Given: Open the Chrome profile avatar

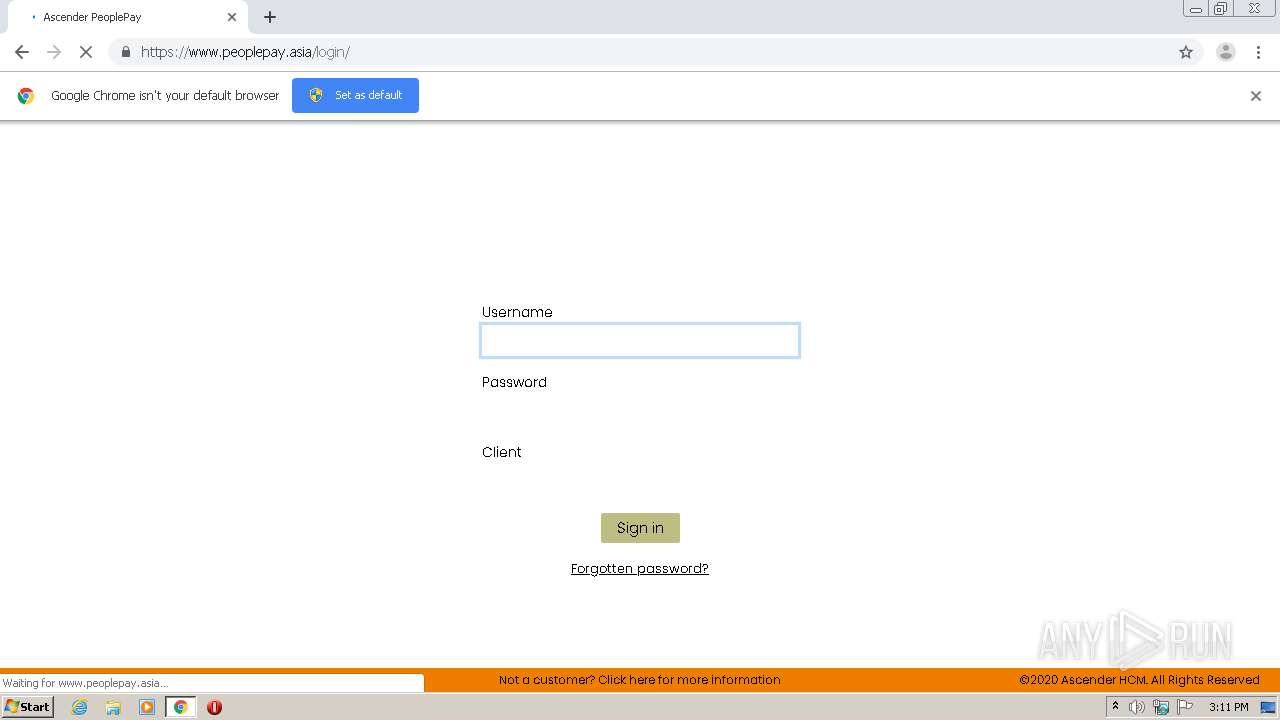Looking at the screenshot, I should point(1226,52).
